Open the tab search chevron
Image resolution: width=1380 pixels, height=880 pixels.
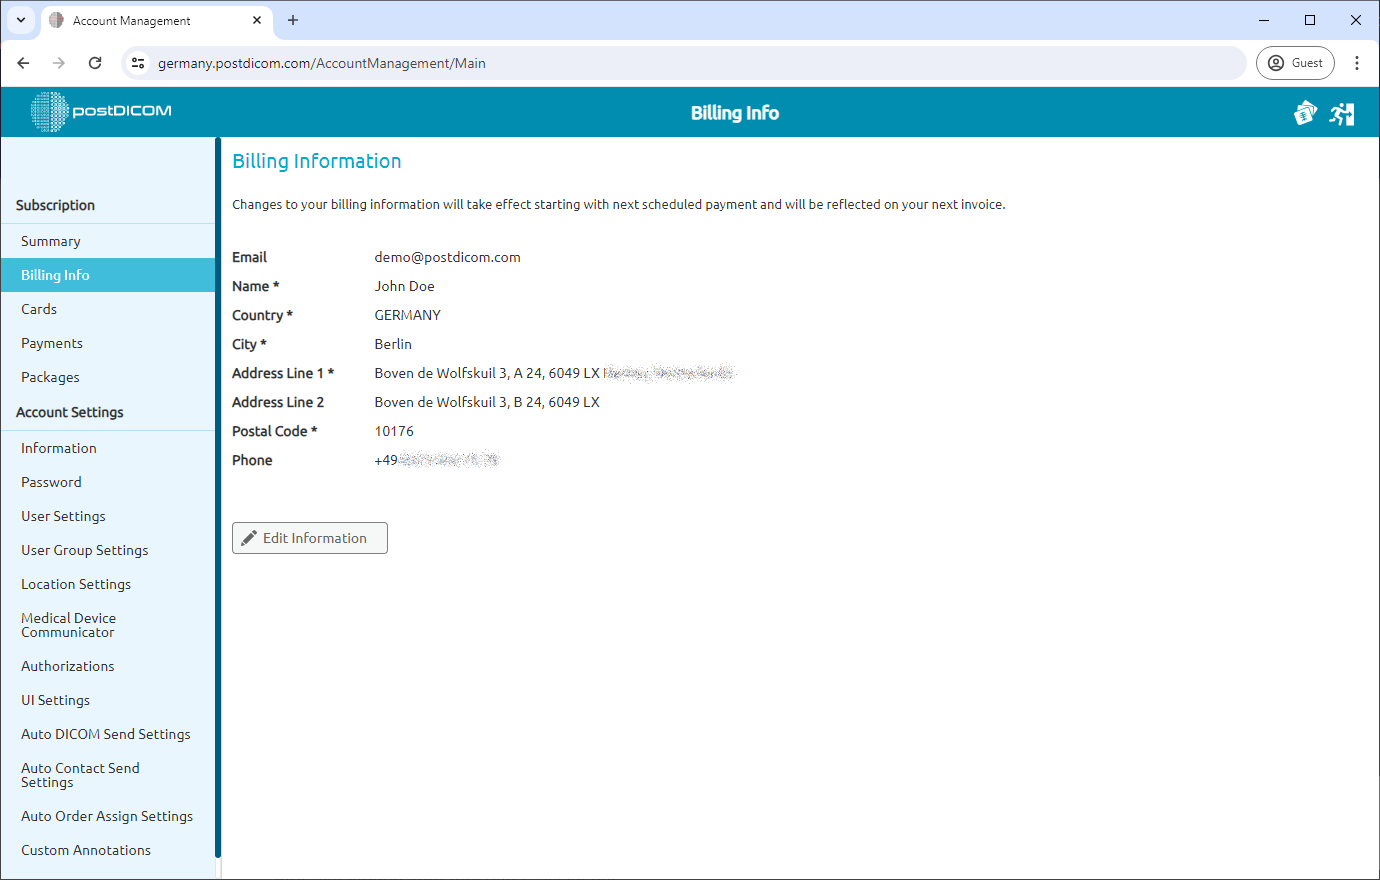tap(21, 20)
